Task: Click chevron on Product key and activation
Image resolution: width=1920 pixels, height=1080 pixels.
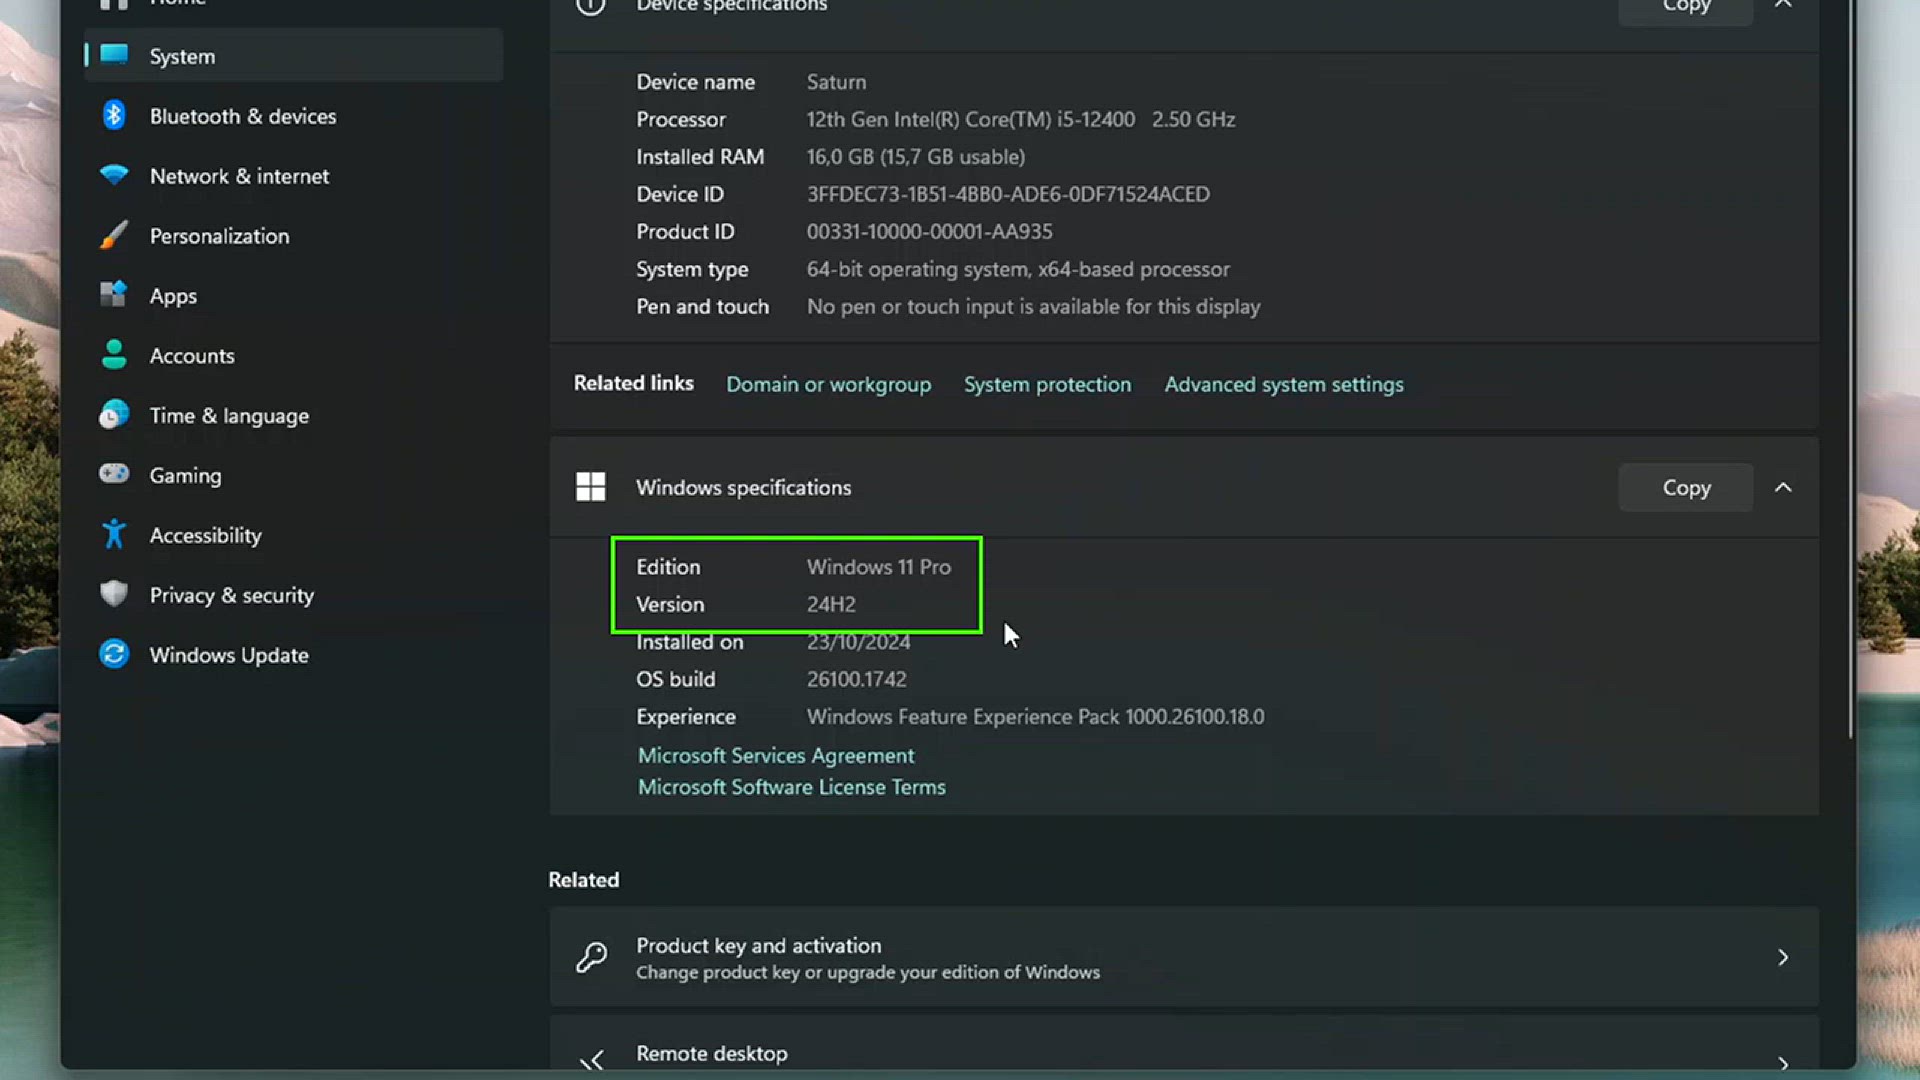Action: 1783,957
